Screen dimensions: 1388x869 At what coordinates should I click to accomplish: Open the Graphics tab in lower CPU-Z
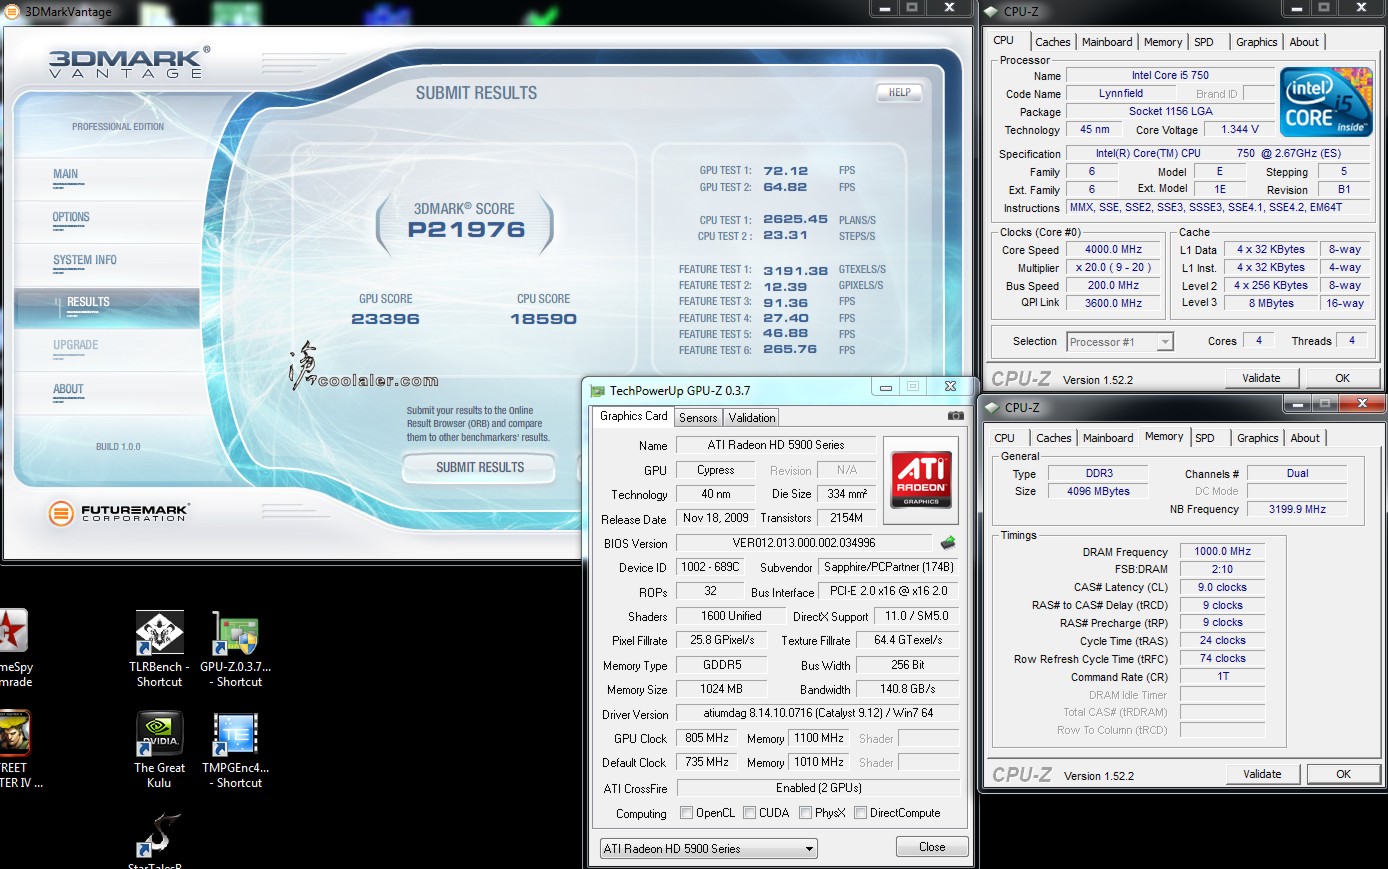1257,438
